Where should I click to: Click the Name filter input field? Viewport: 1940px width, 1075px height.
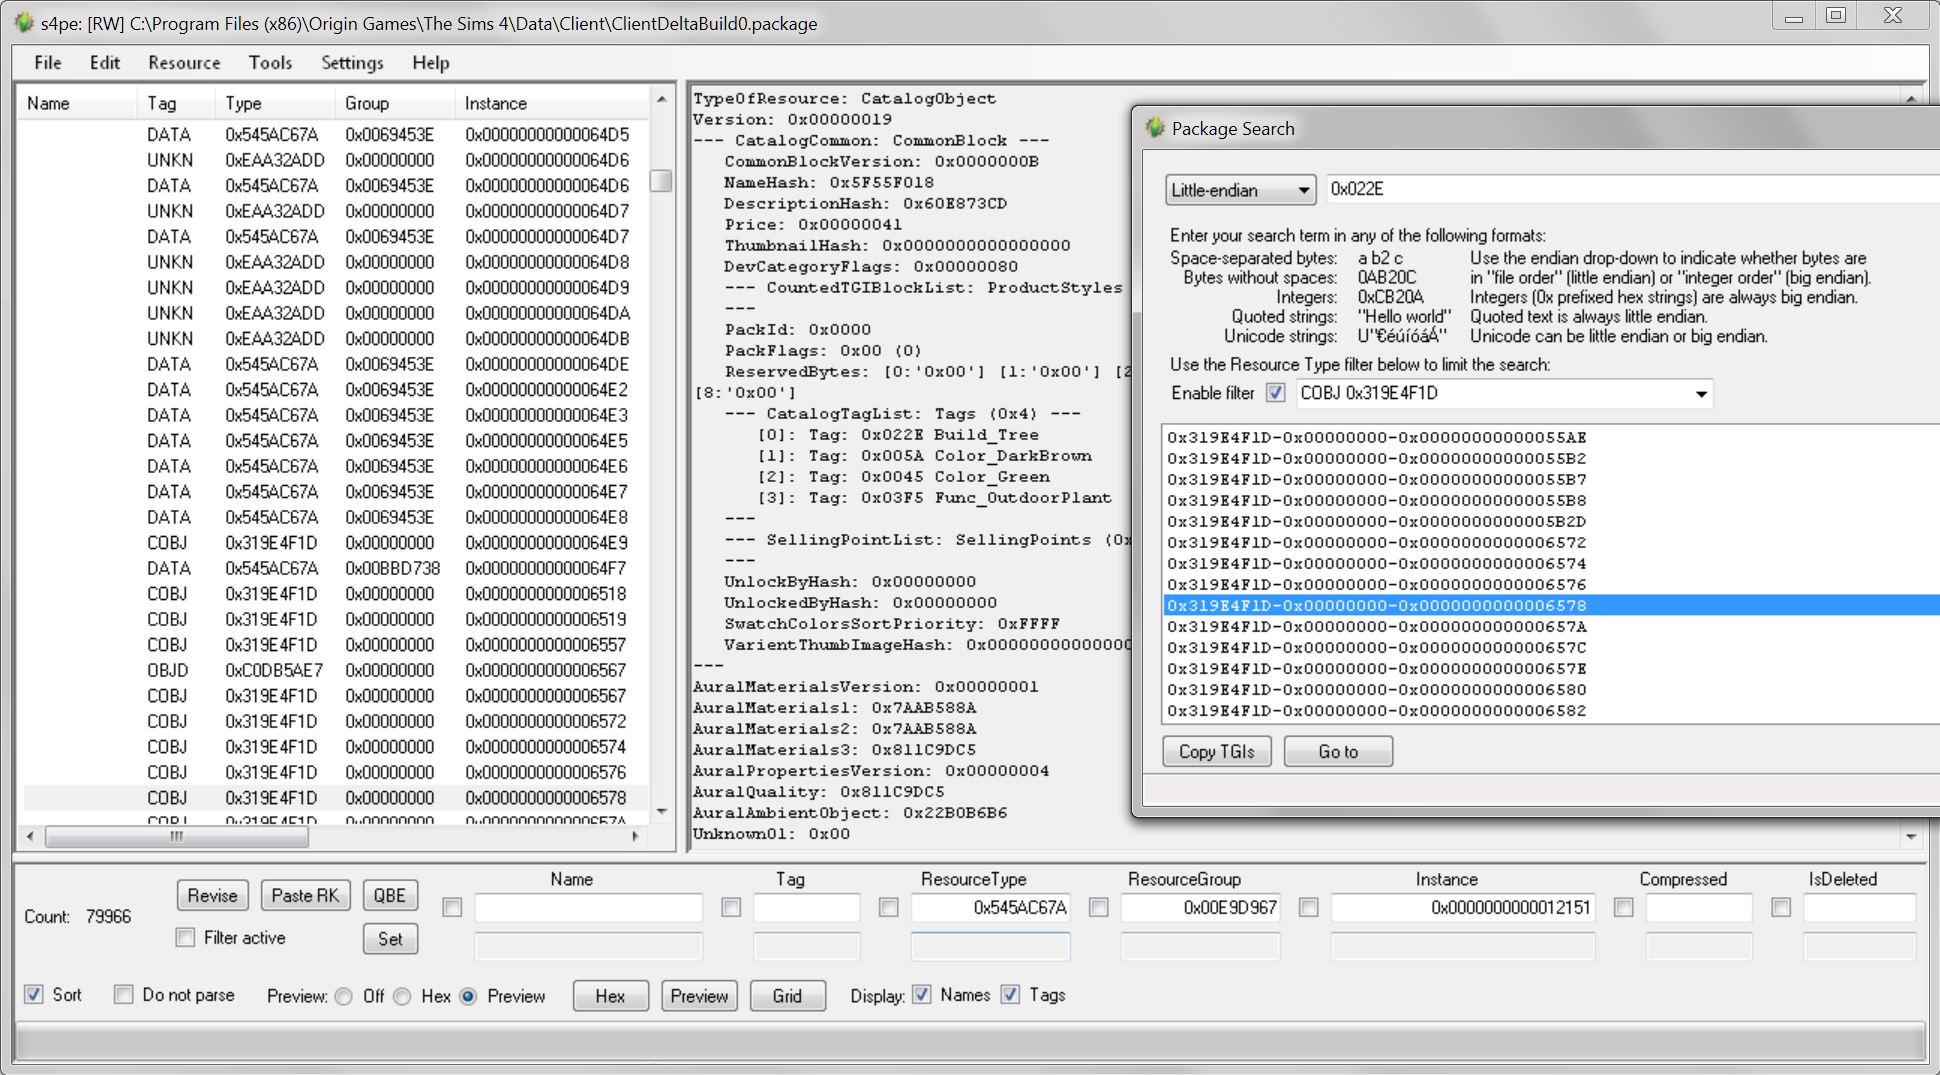[588, 907]
